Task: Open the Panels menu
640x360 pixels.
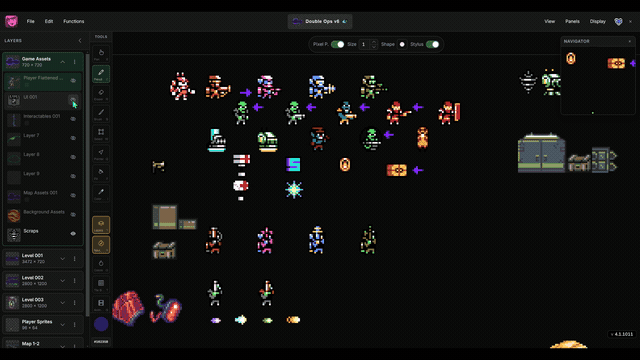Action: pos(572,21)
